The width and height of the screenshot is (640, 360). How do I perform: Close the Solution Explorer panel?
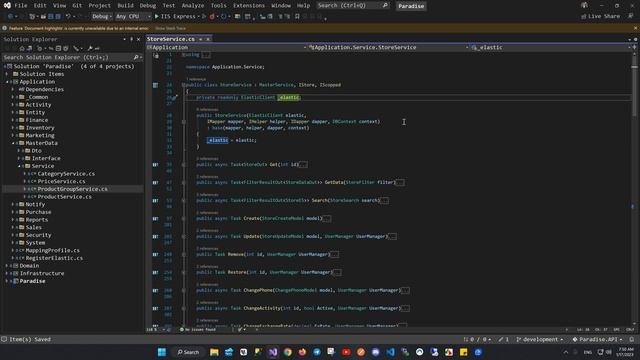[x=138, y=39]
